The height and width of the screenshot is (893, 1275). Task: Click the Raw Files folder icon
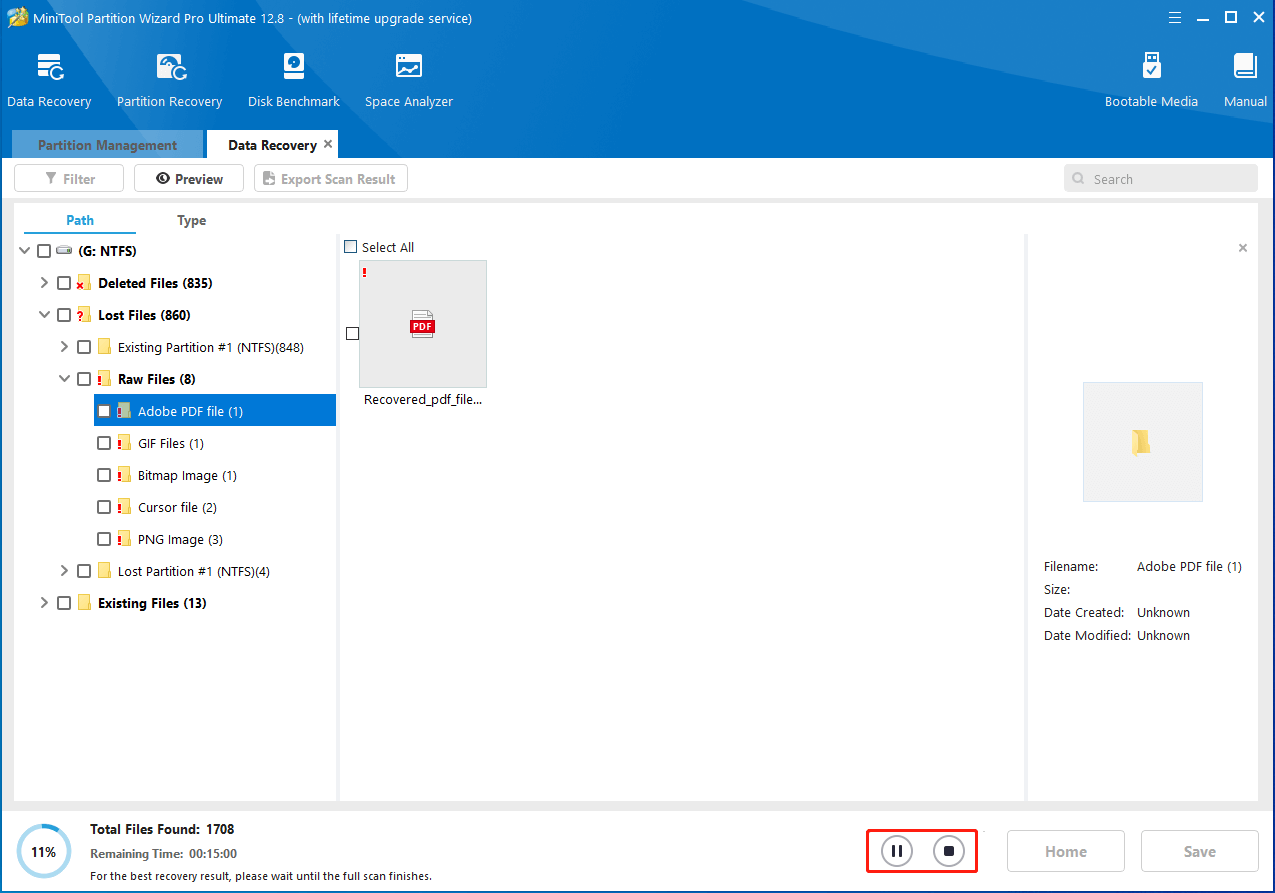[104, 379]
